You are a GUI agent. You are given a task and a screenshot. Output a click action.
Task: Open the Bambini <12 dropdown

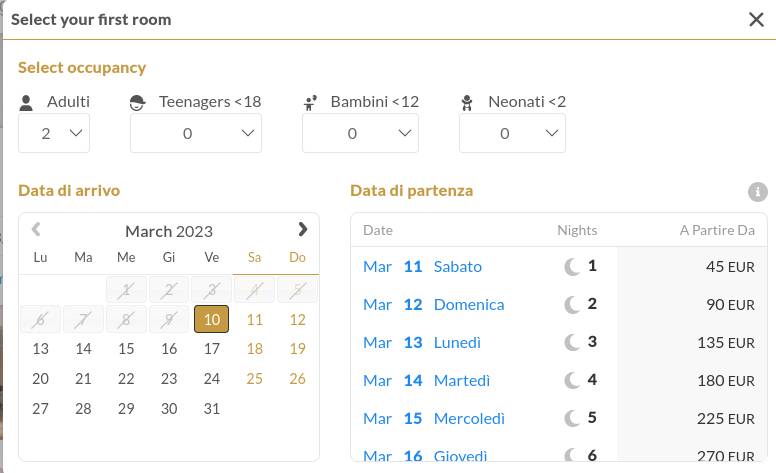click(x=360, y=133)
